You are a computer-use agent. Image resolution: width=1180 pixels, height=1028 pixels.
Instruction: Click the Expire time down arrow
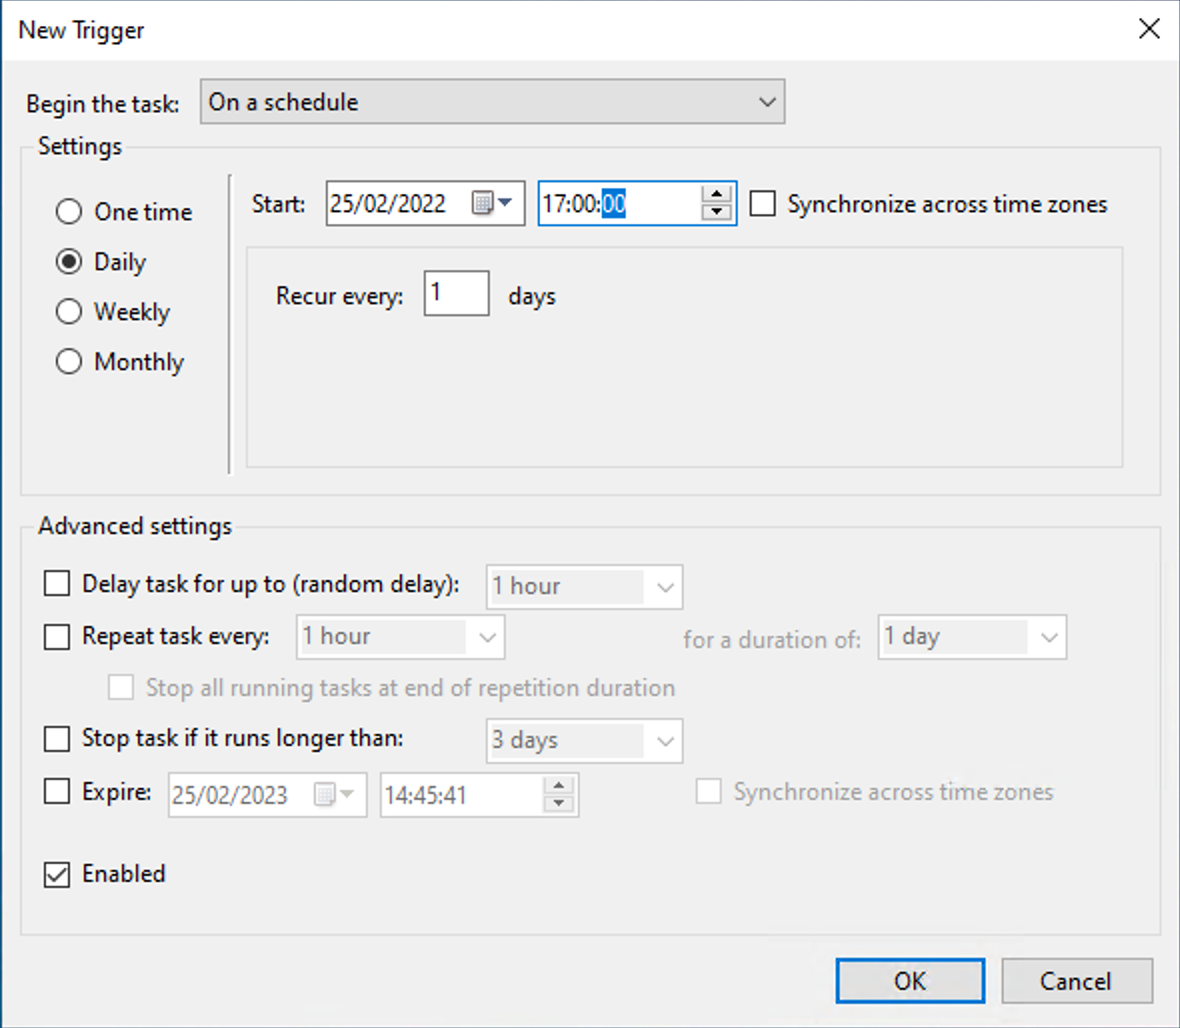click(x=558, y=803)
